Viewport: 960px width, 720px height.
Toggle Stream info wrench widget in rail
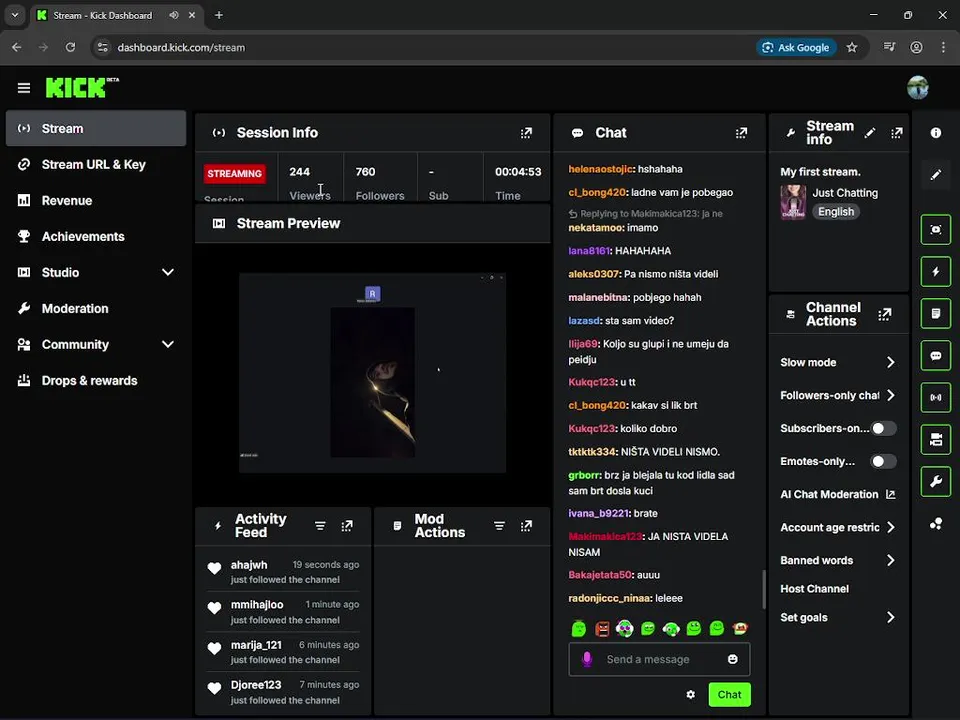(936, 482)
